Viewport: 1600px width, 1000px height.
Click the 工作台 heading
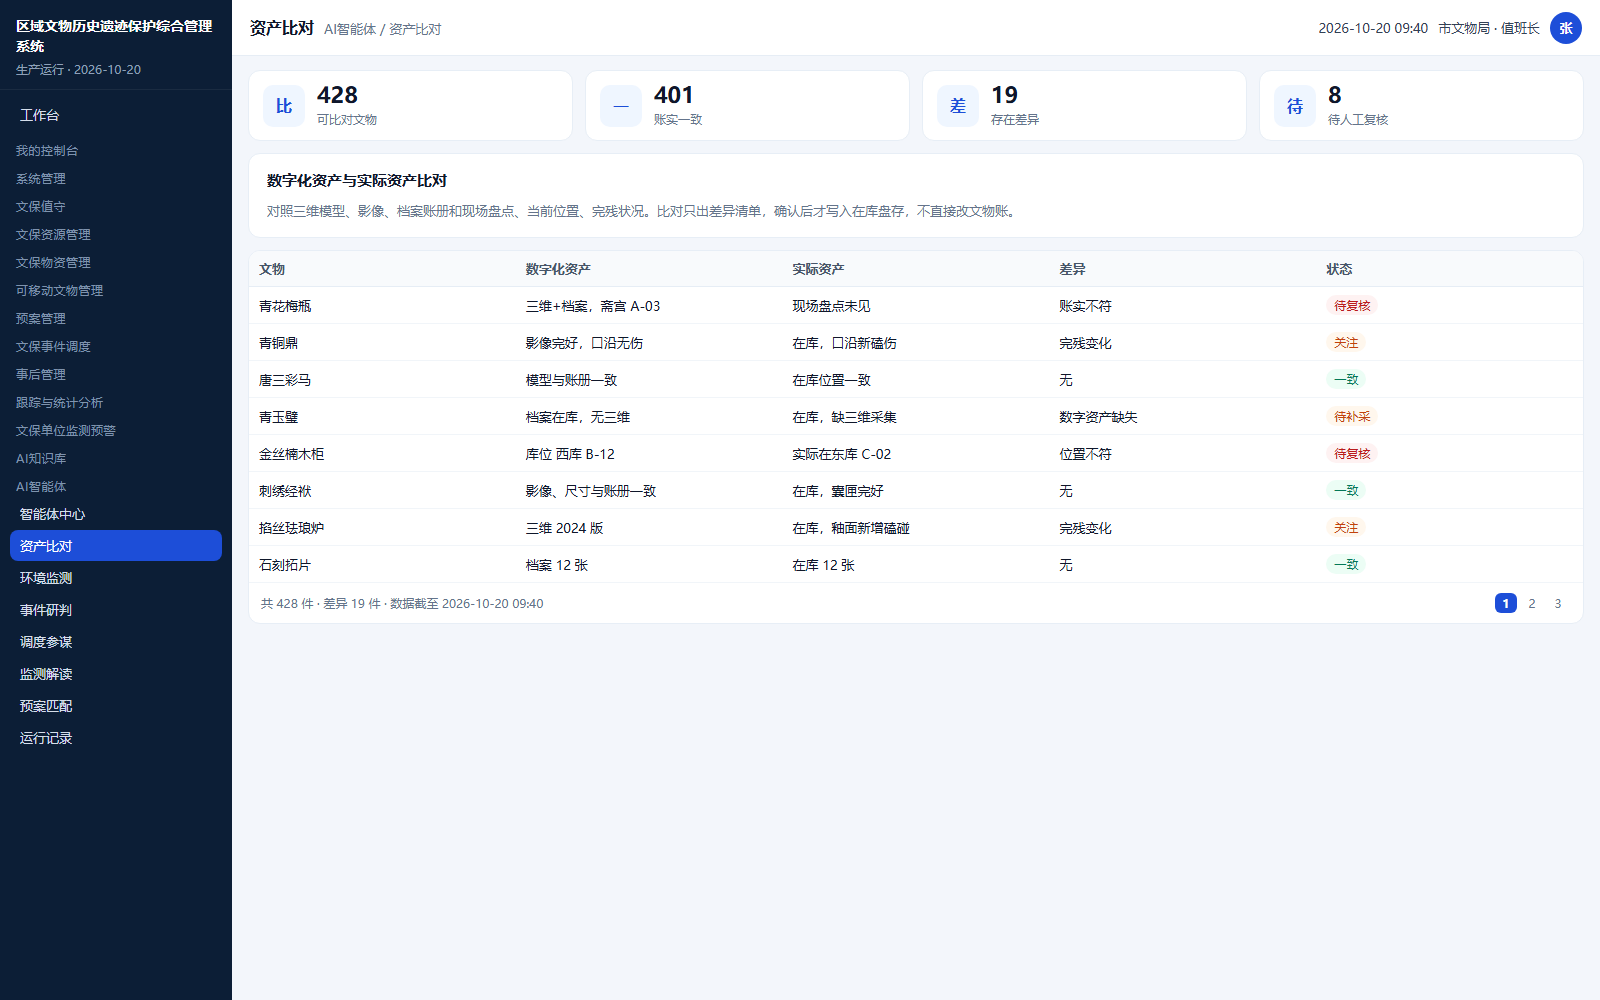pyautogui.click(x=40, y=115)
